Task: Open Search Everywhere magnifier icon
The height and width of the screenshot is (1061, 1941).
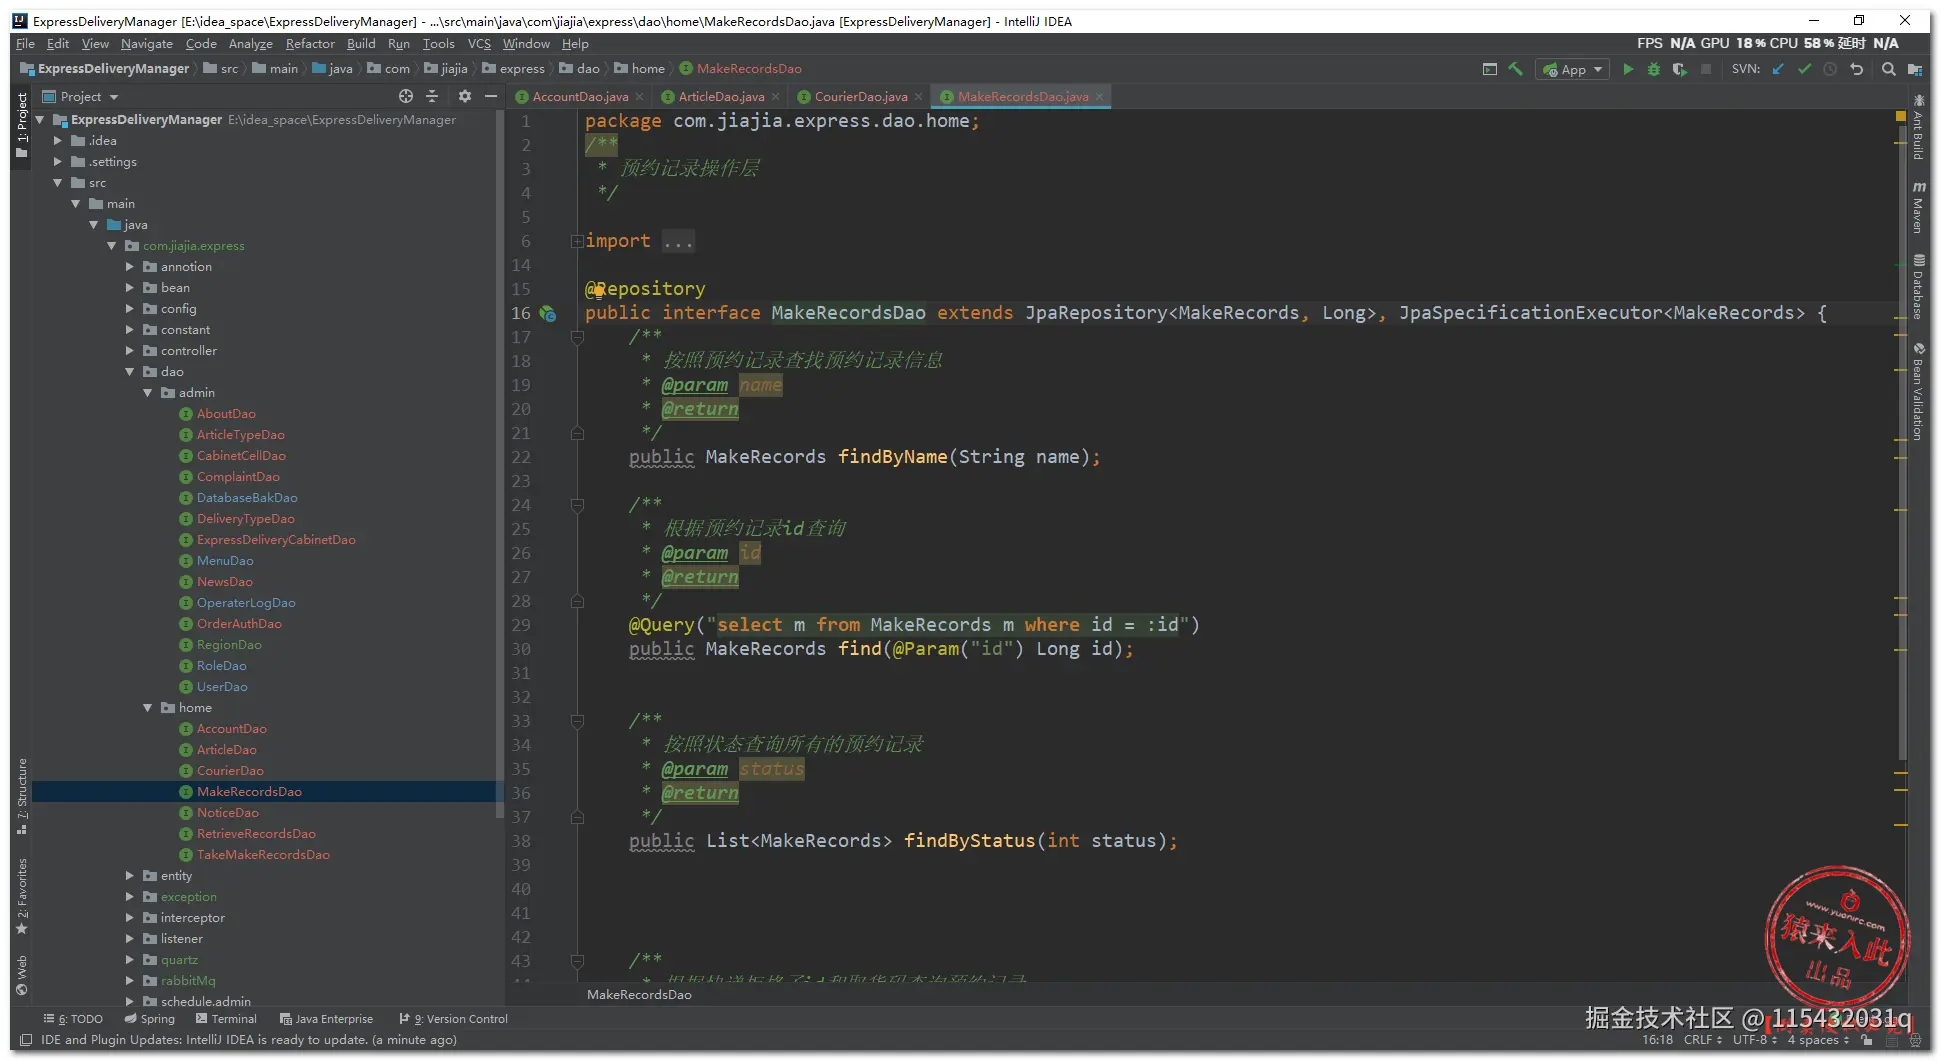Action: pyautogui.click(x=1888, y=69)
